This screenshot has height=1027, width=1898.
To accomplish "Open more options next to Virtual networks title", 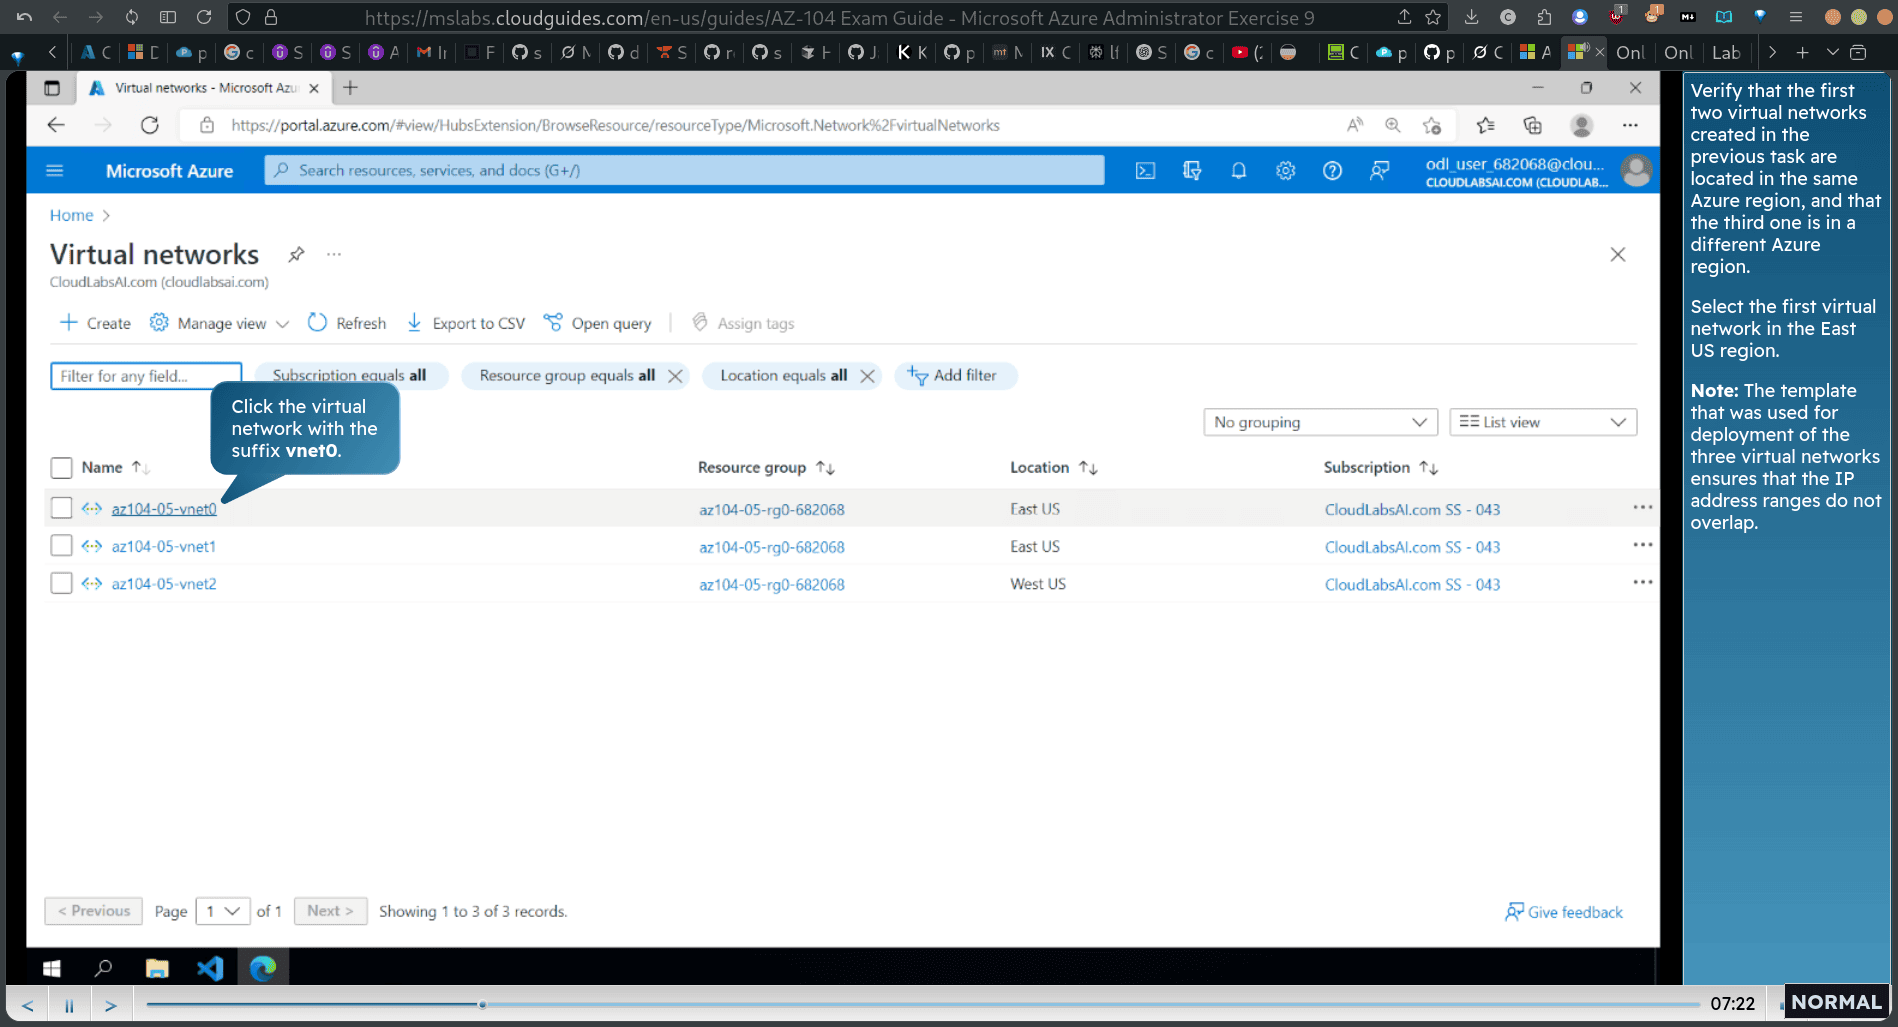I will coord(334,254).
